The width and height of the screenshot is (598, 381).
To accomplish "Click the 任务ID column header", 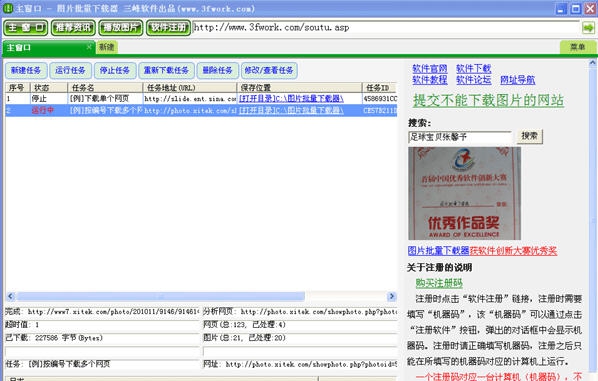I will click(x=379, y=88).
